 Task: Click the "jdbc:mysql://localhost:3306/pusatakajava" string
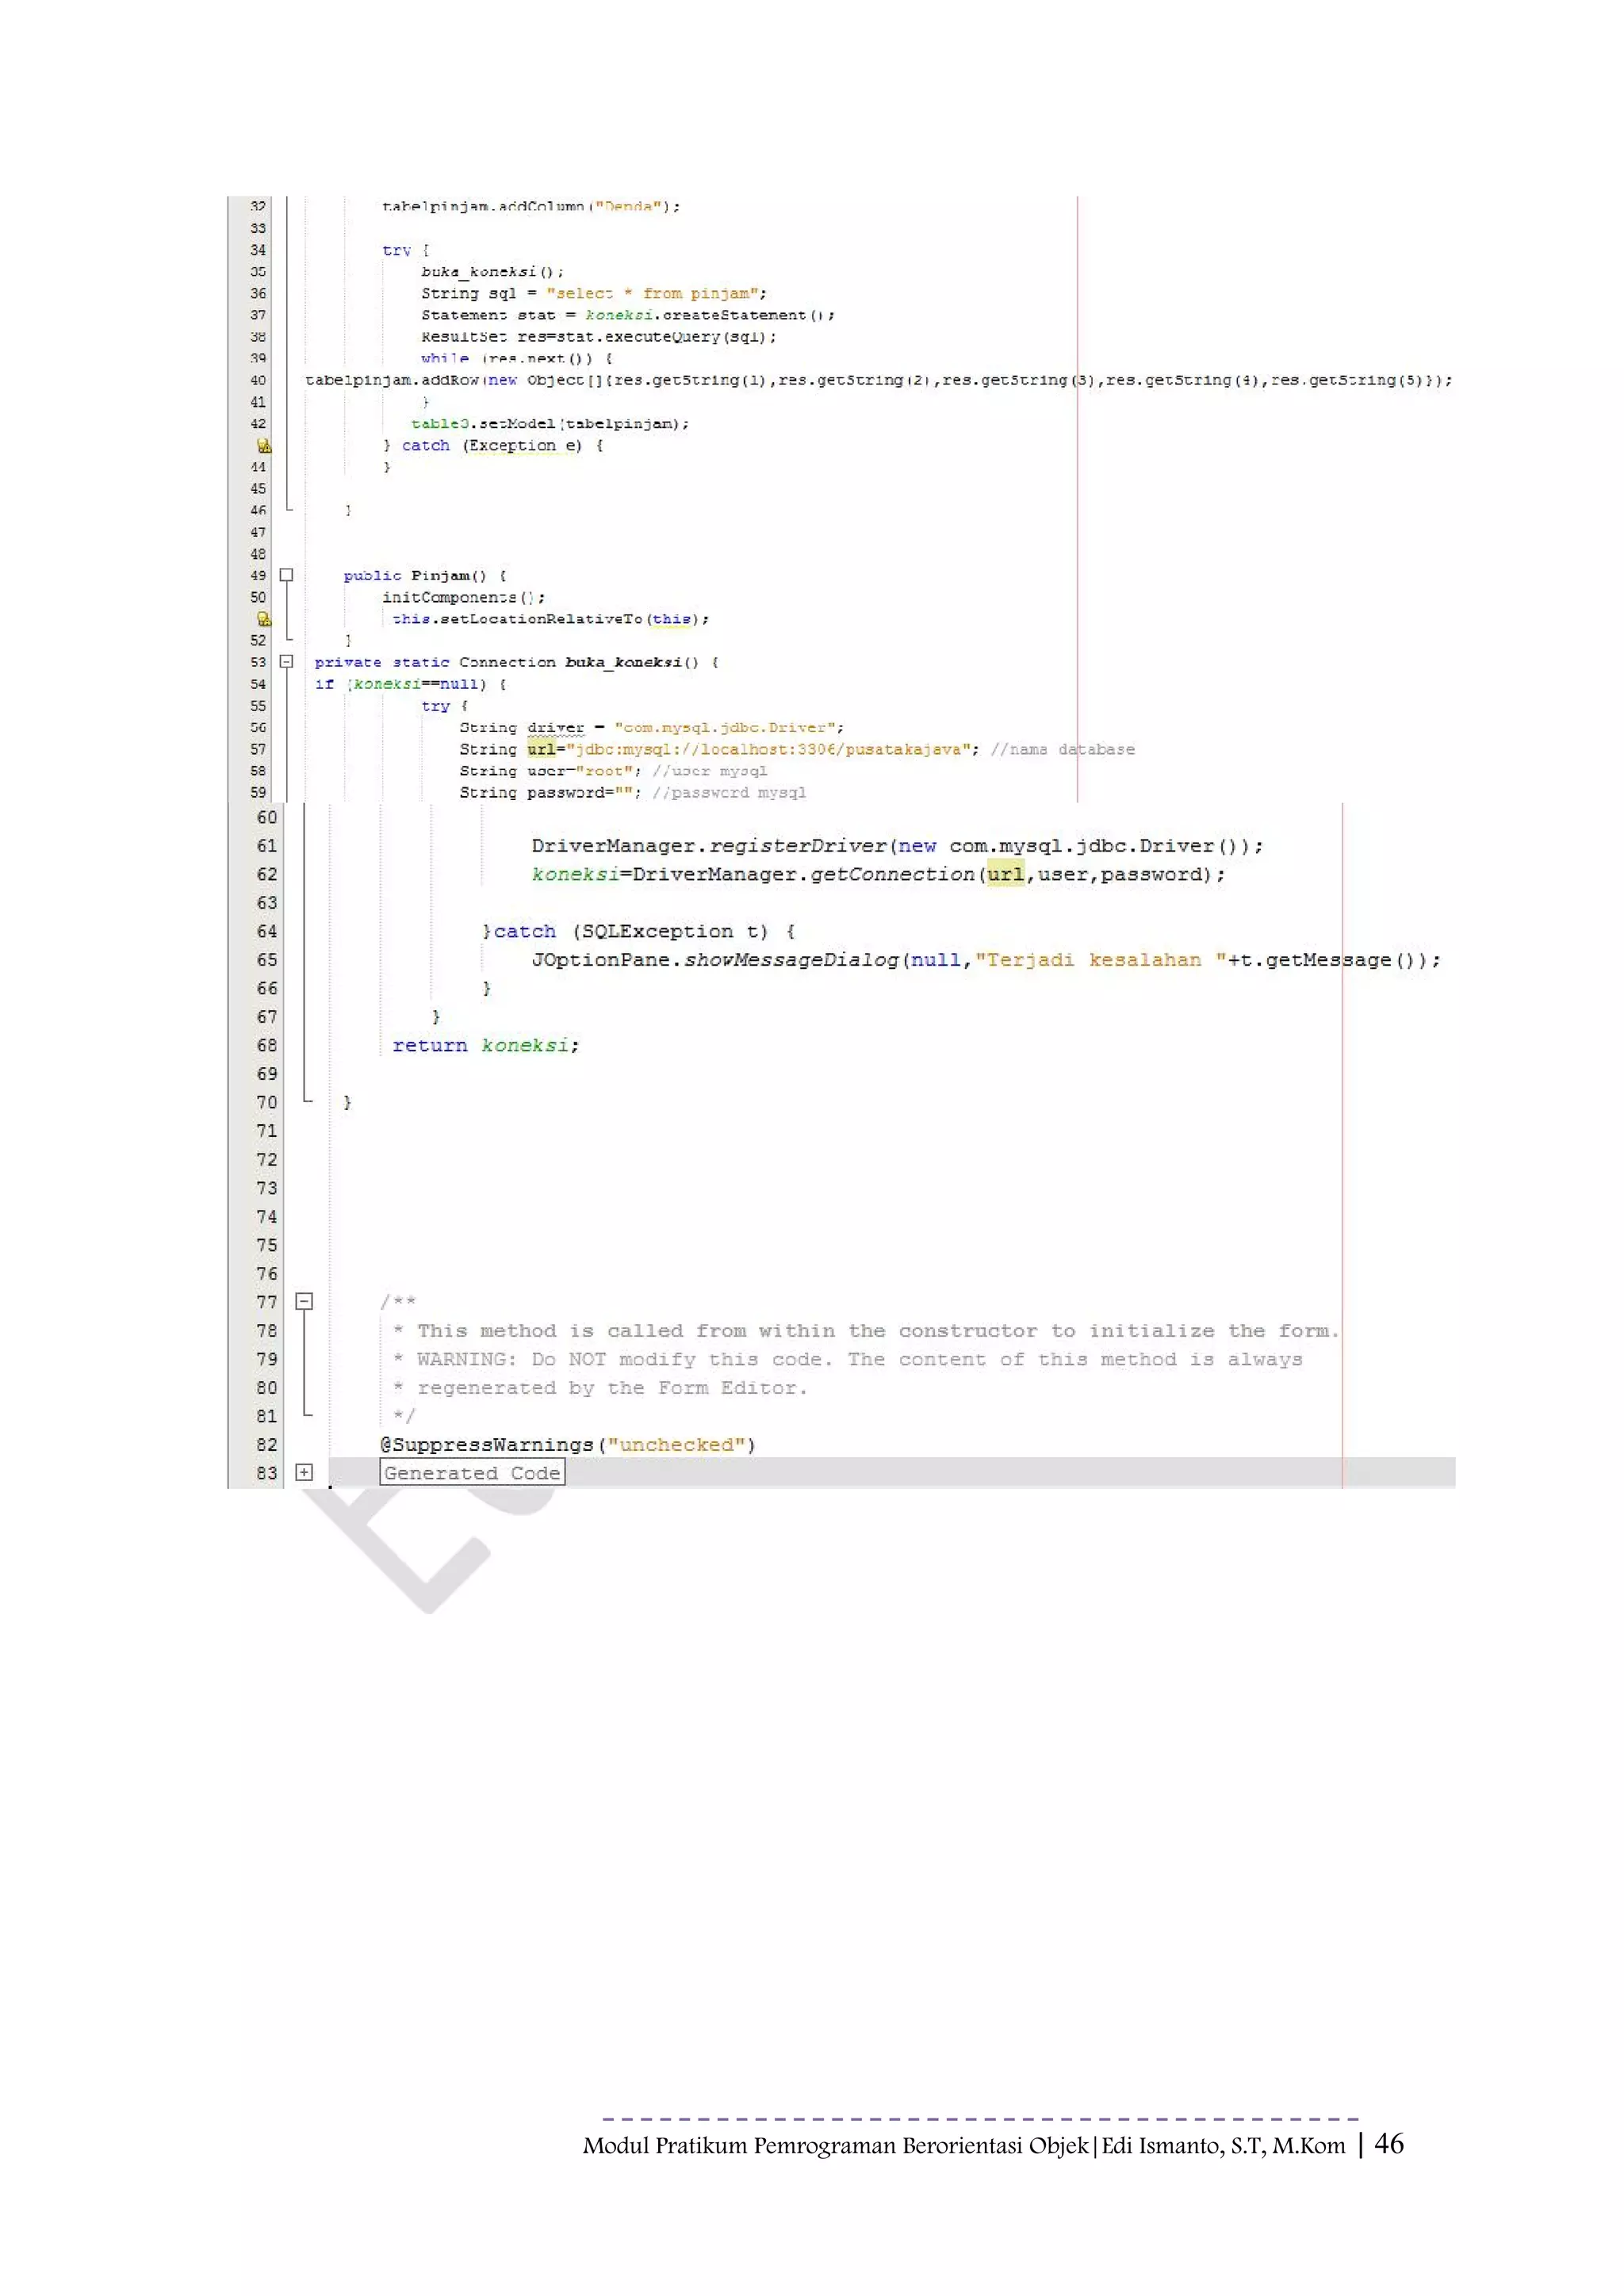tap(769, 750)
